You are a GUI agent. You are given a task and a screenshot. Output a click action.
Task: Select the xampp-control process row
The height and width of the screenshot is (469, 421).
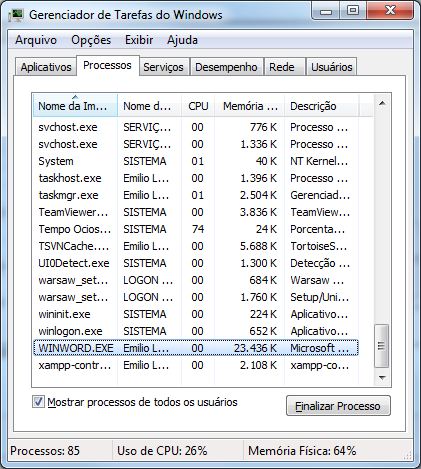coord(196,365)
